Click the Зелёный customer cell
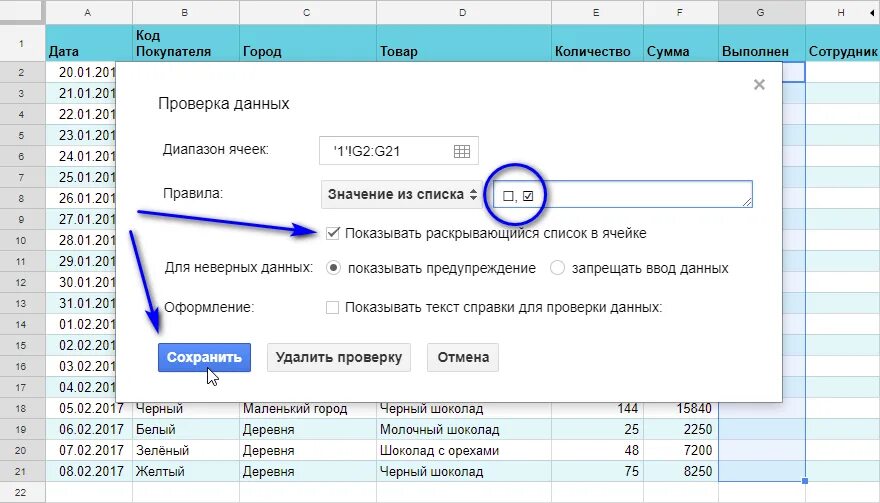Viewport: 880px width, 503px height. pyautogui.click(x=186, y=450)
